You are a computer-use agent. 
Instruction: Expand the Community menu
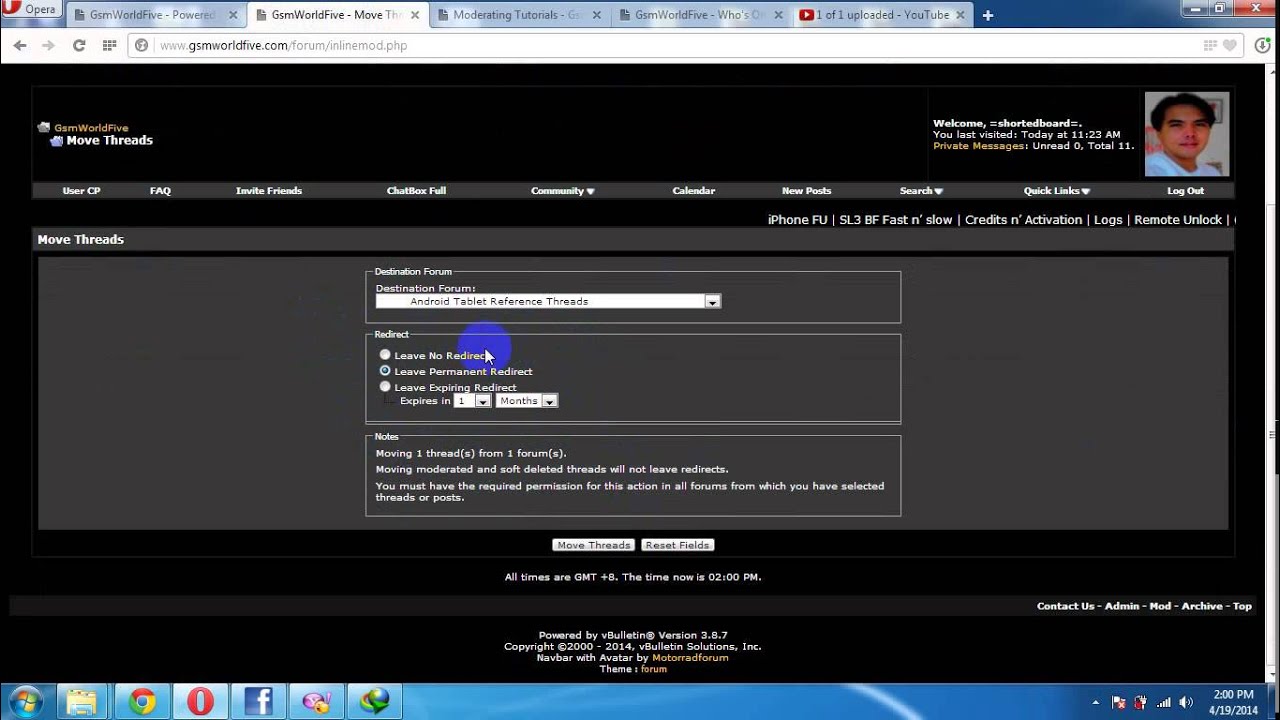coord(563,191)
